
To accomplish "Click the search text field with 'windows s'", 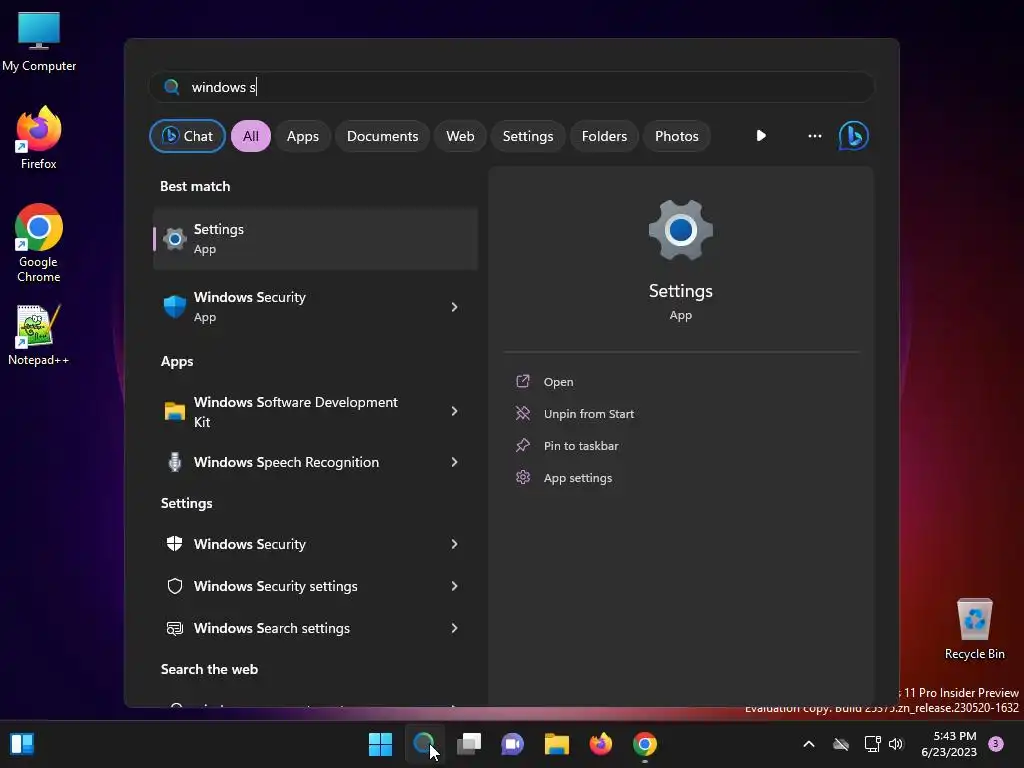I will coord(511,87).
